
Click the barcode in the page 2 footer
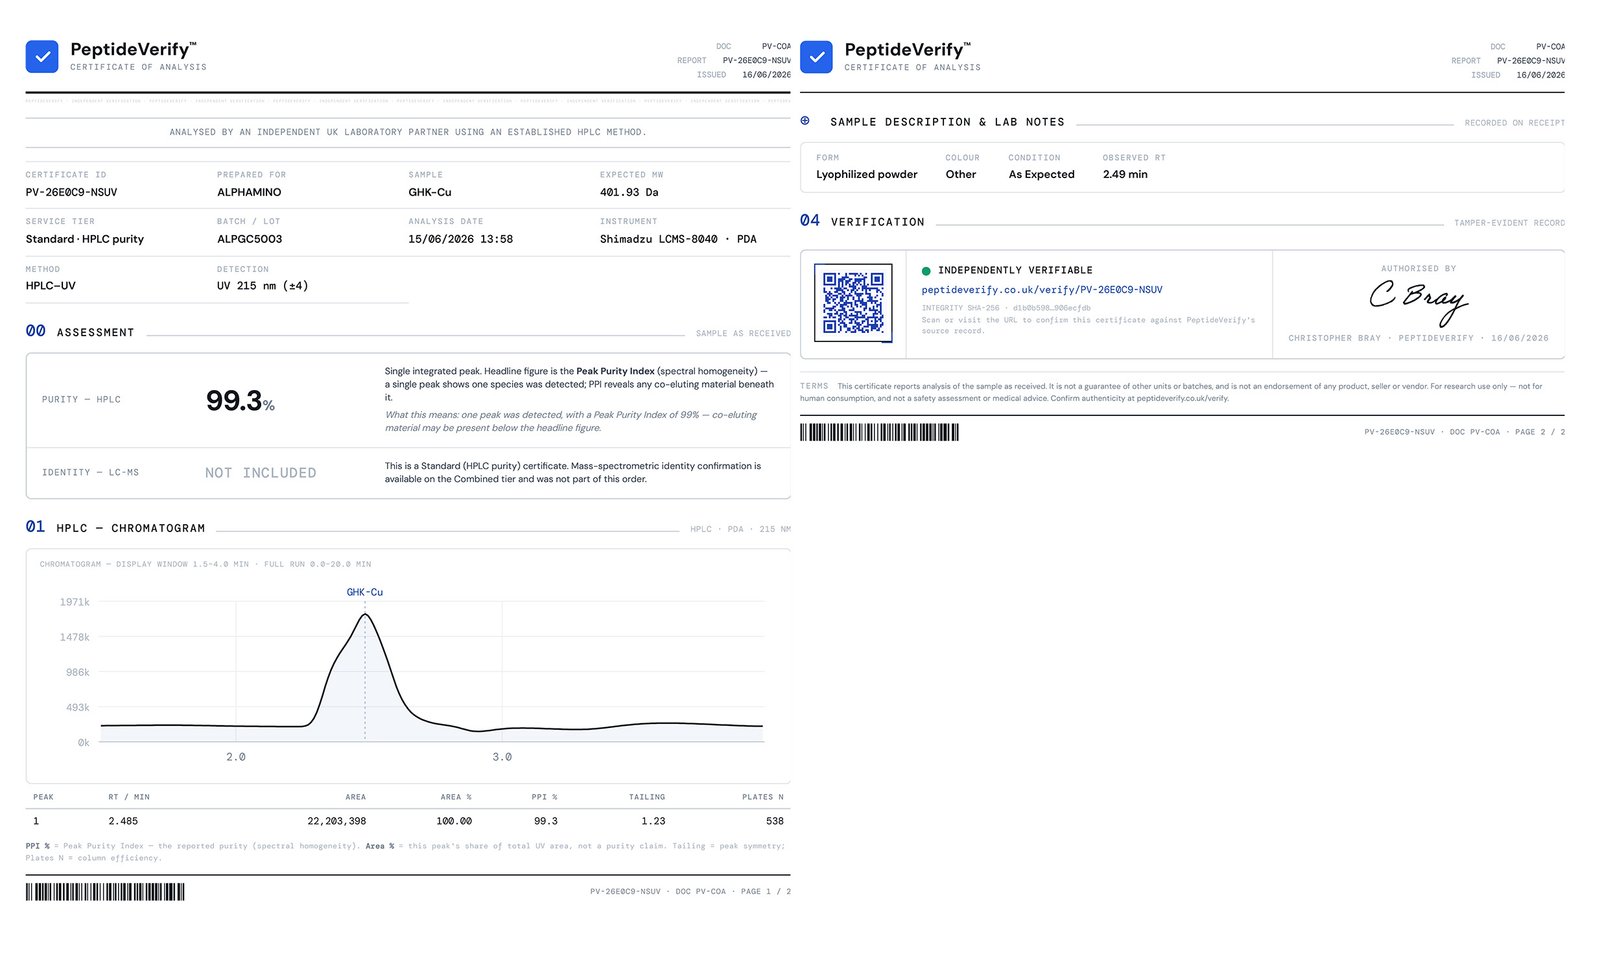tap(879, 432)
